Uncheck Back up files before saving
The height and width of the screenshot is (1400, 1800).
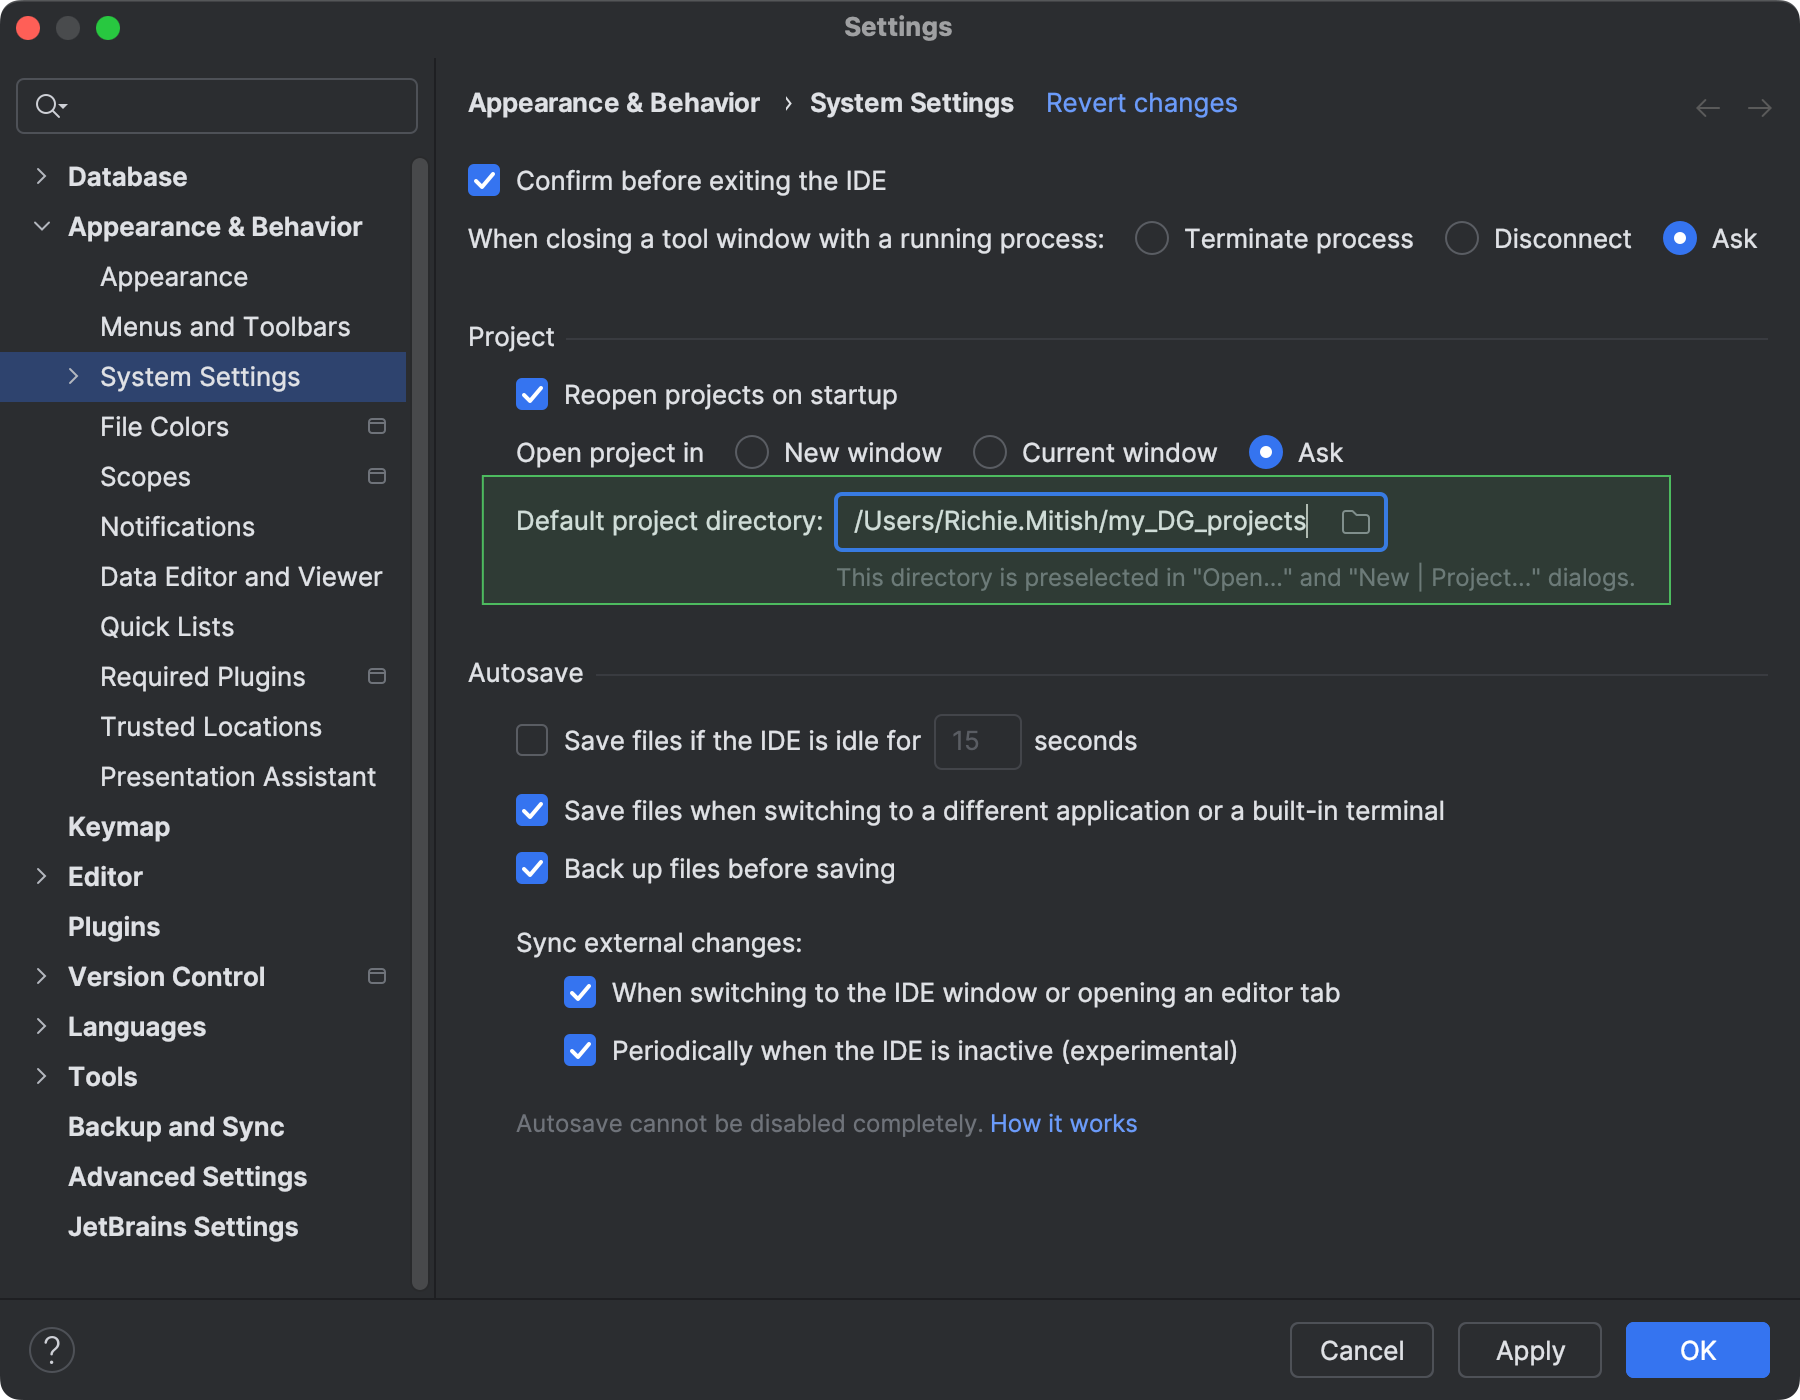[x=531, y=868]
